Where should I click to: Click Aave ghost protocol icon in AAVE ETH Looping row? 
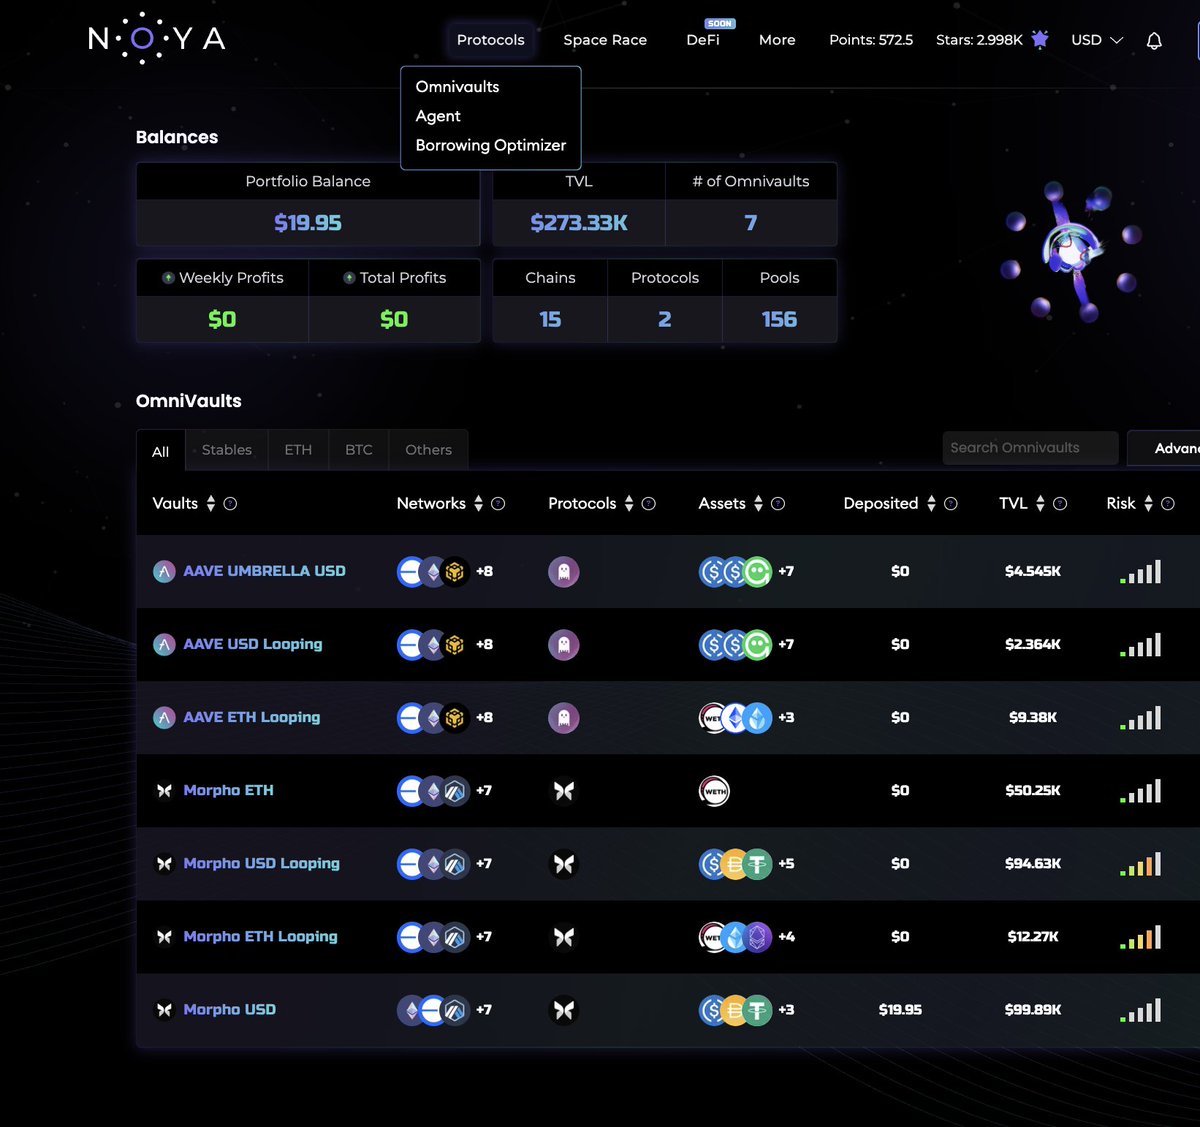click(x=564, y=718)
